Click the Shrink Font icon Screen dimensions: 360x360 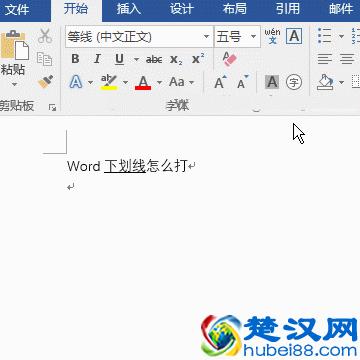[243, 82]
